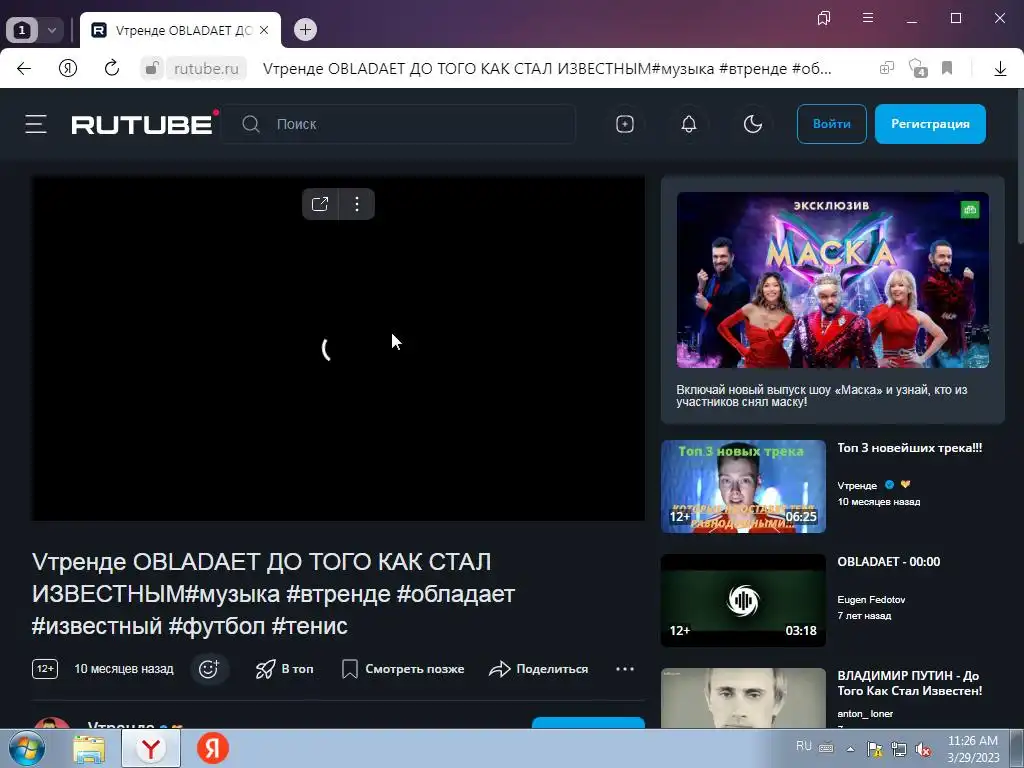Click browser back arrow
1024x768 pixels.
[24, 68]
